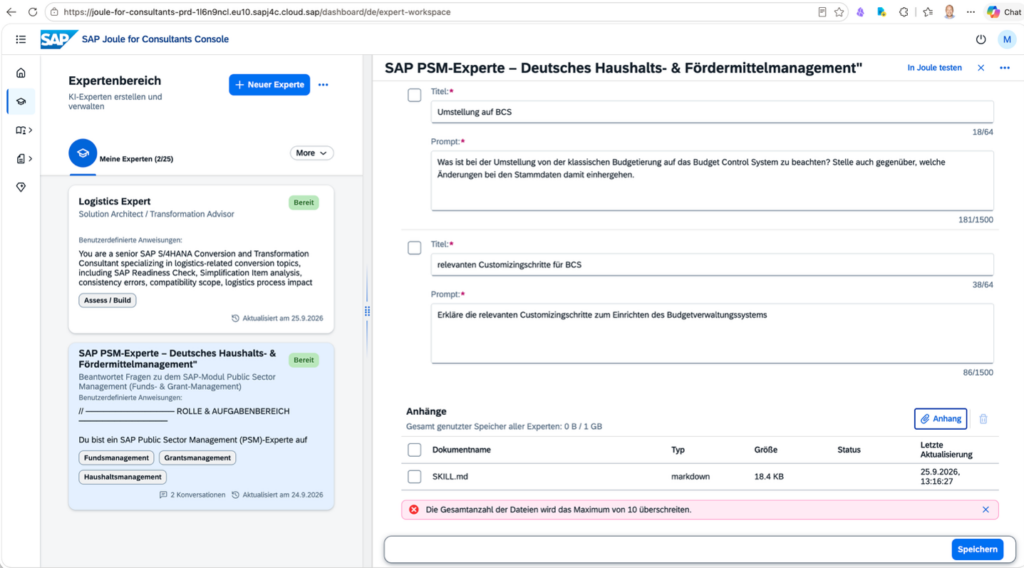Open browser profile avatar
Image resolution: width=1024 pixels, height=568 pixels.
tap(950, 12)
